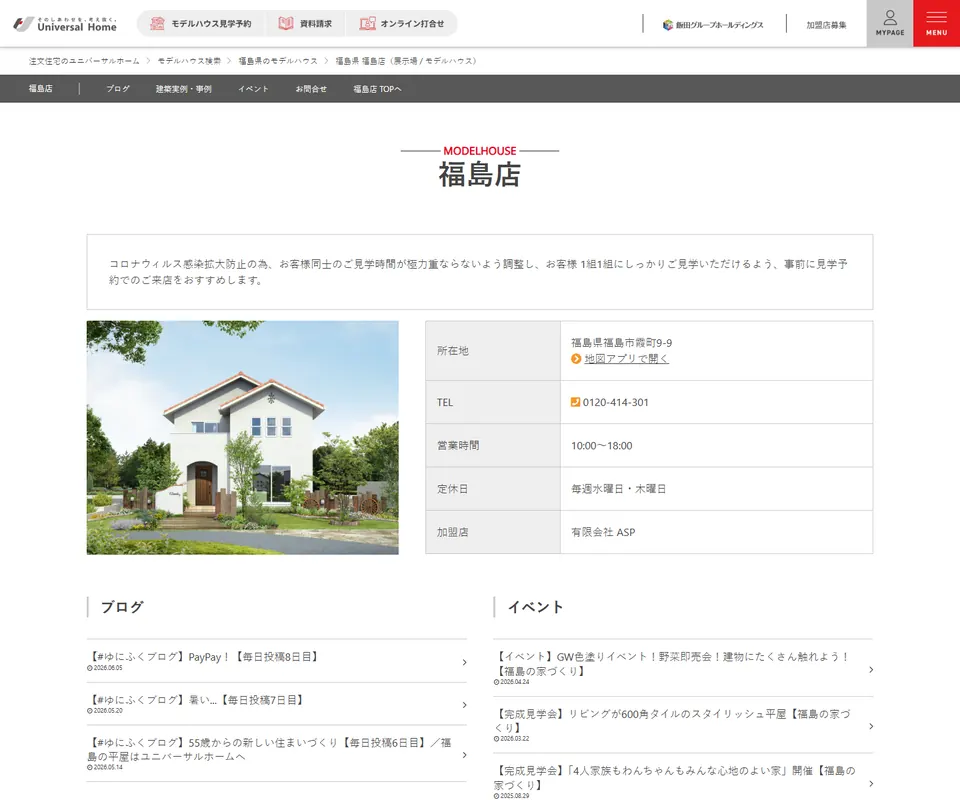Select 建築実例・事例 in navigation bar

tap(184, 89)
